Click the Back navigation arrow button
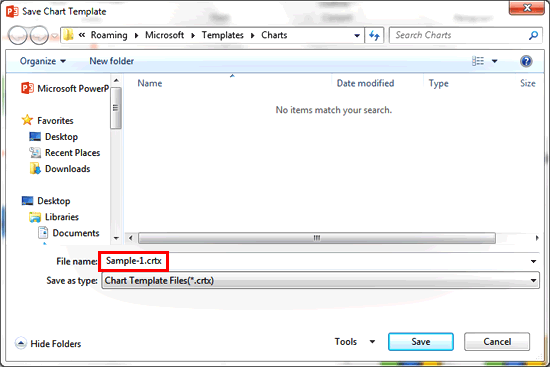The height and width of the screenshot is (367, 550). 18,35
